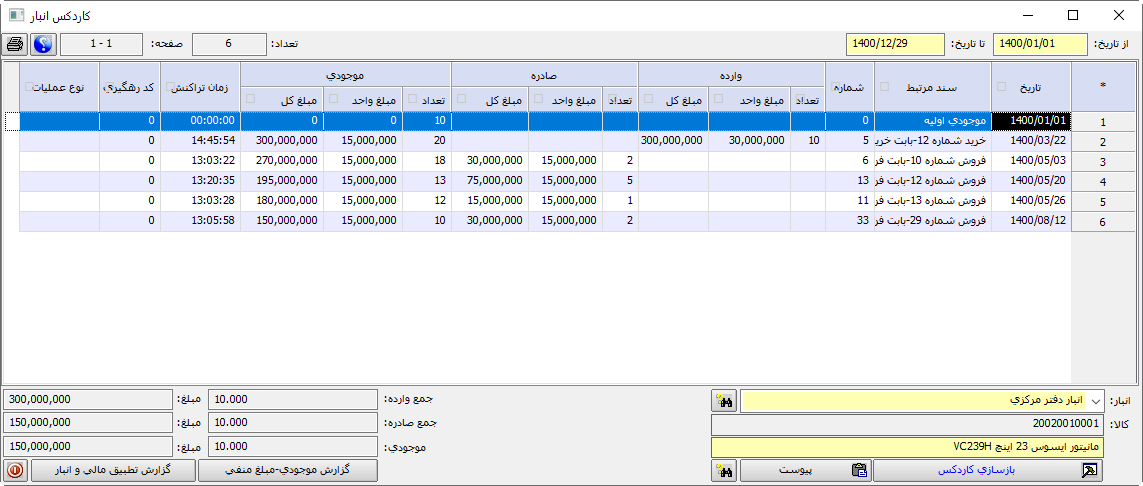Toggle the checkbox in the نوع عملیات column header

coord(29,86)
